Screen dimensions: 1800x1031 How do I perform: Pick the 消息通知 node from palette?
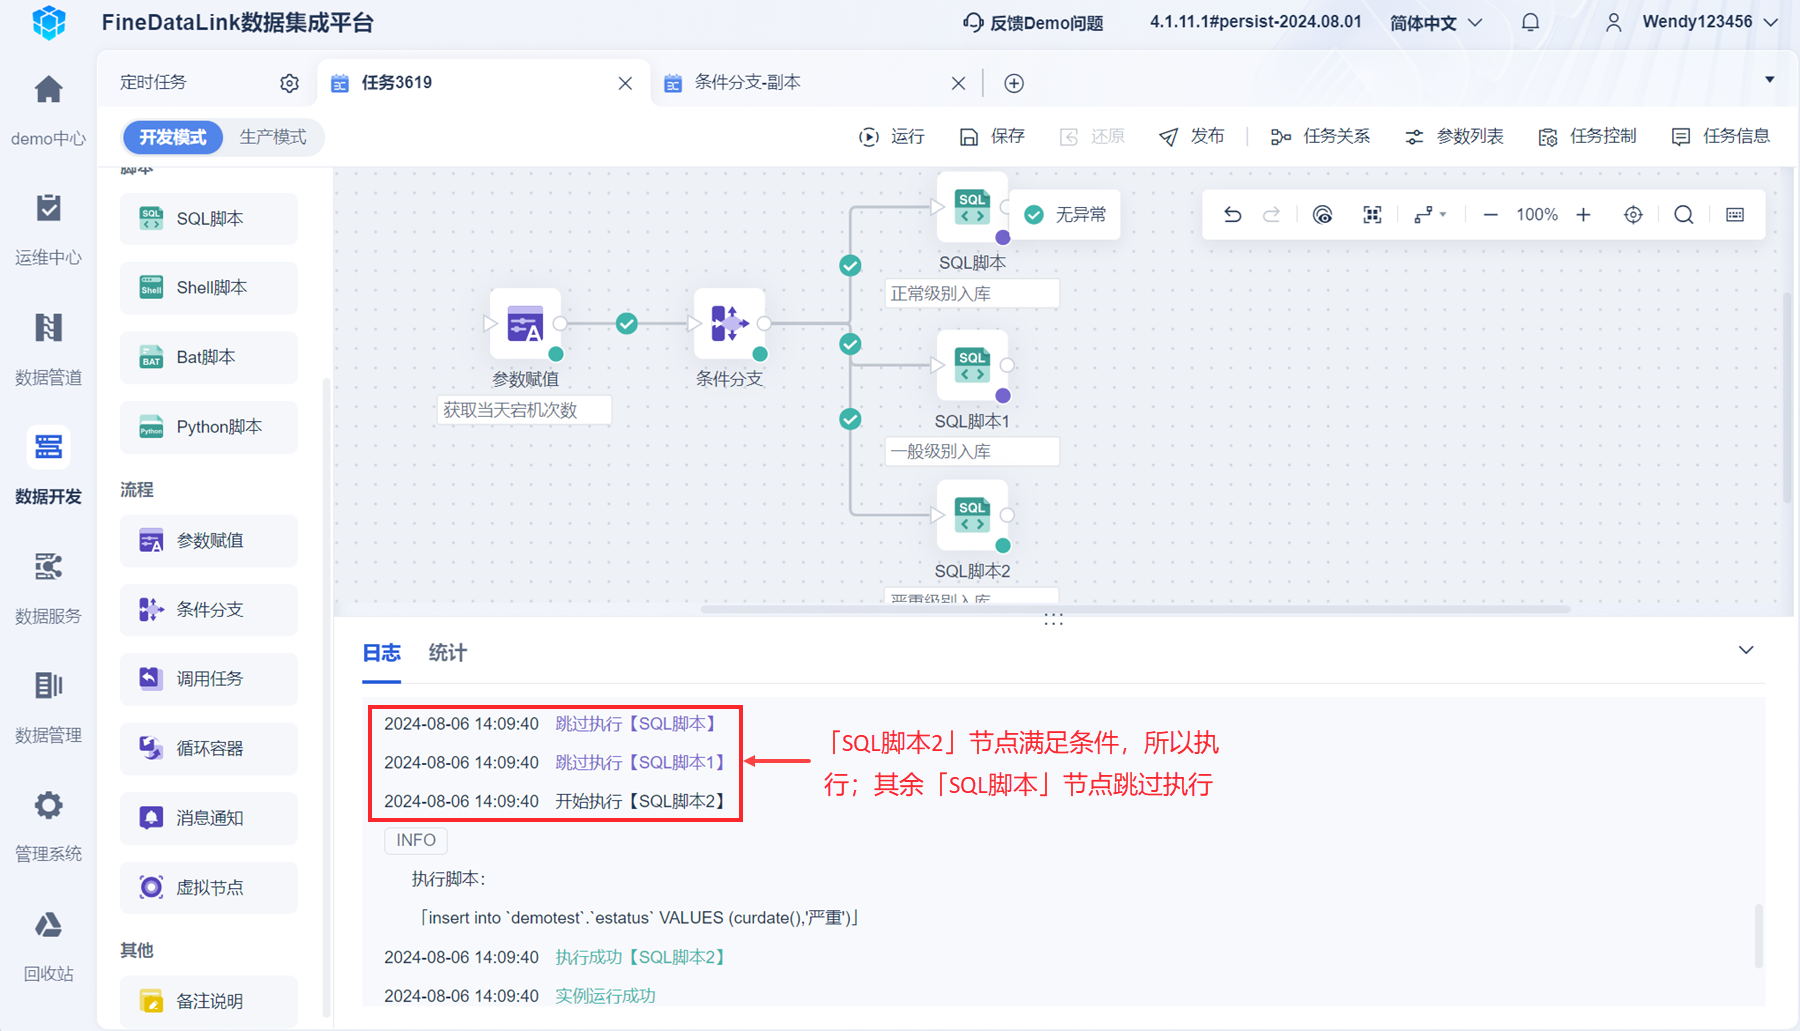209,818
